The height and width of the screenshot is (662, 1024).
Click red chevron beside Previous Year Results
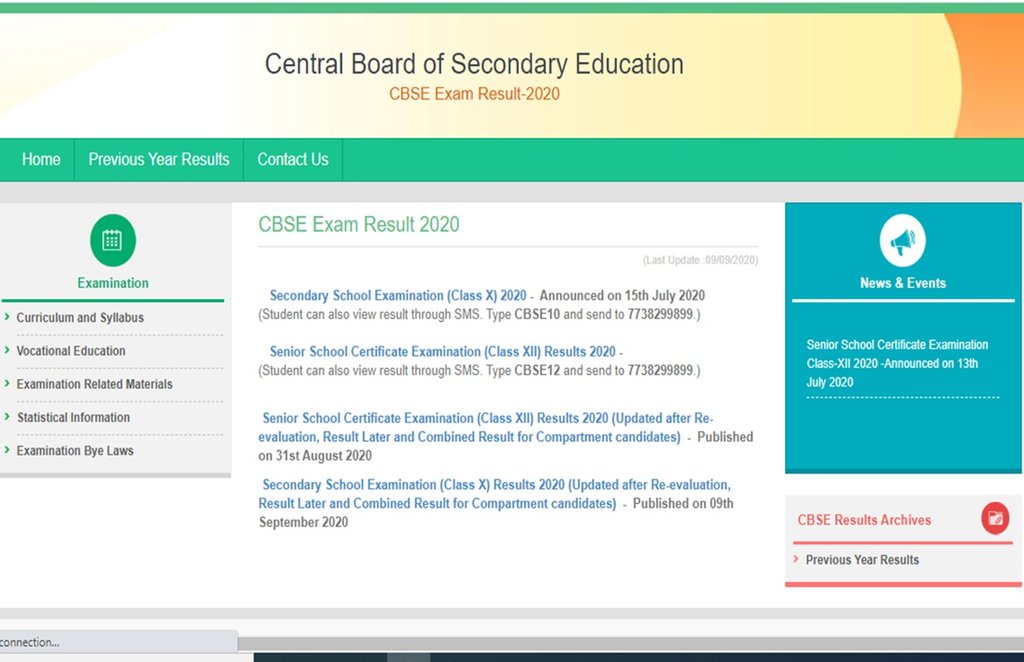(796, 560)
